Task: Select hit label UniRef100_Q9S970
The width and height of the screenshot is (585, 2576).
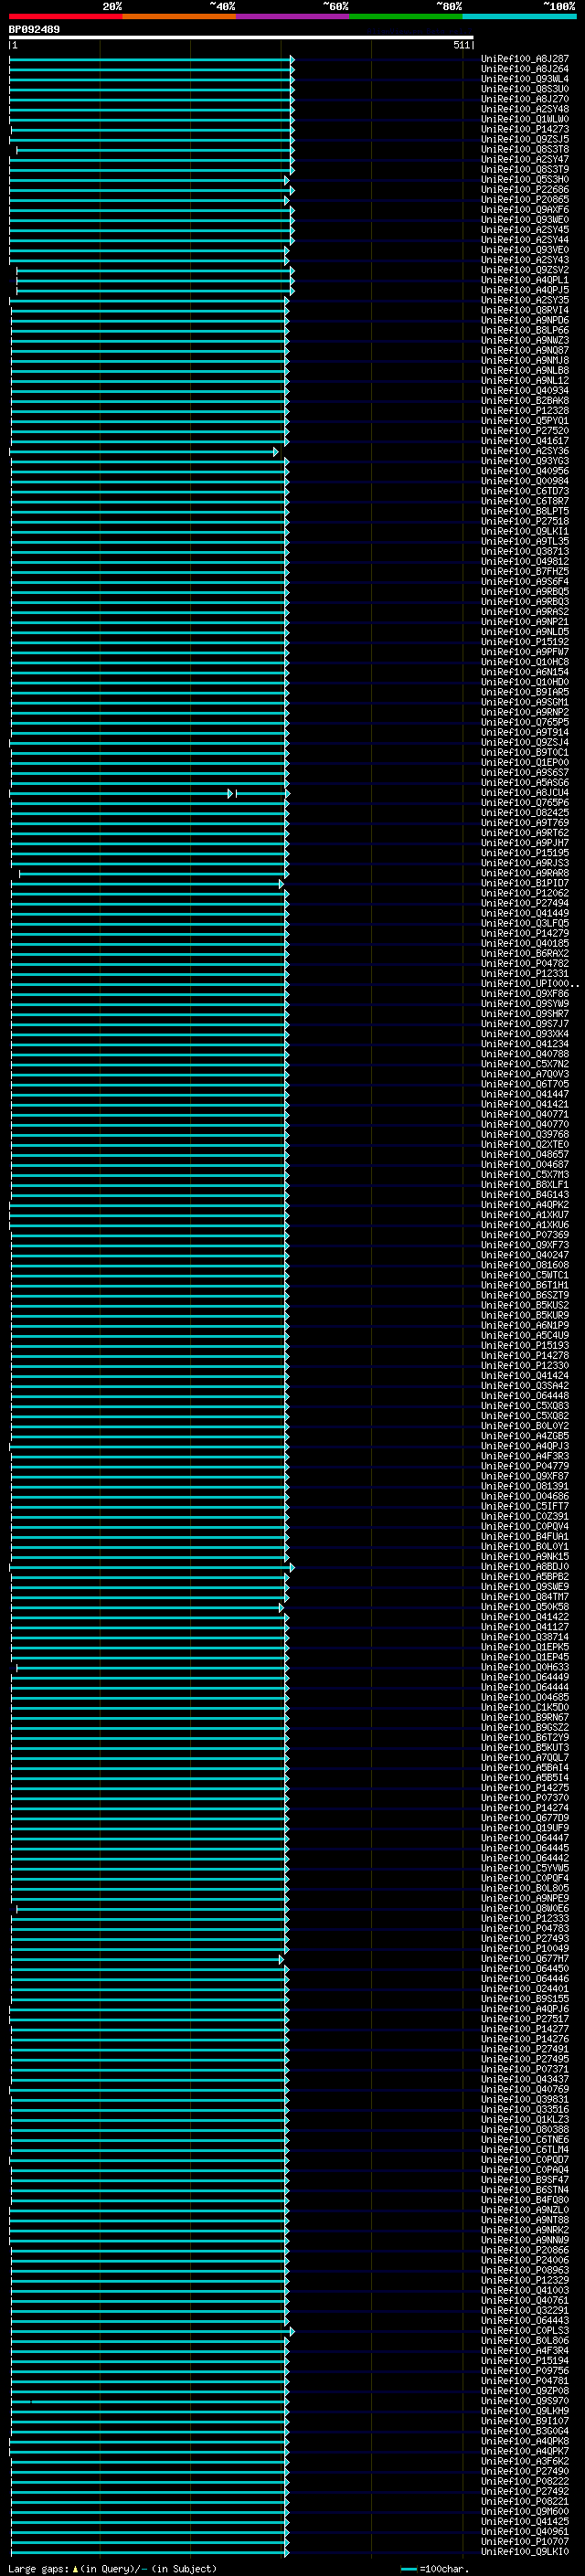Action: [524, 2400]
